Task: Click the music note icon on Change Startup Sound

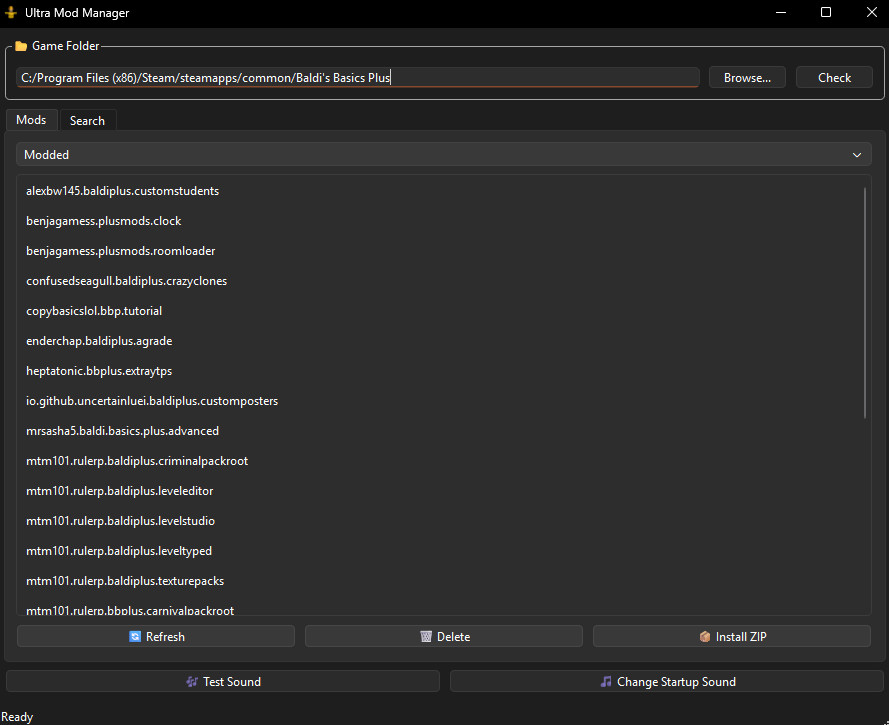Action: [605, 681]
